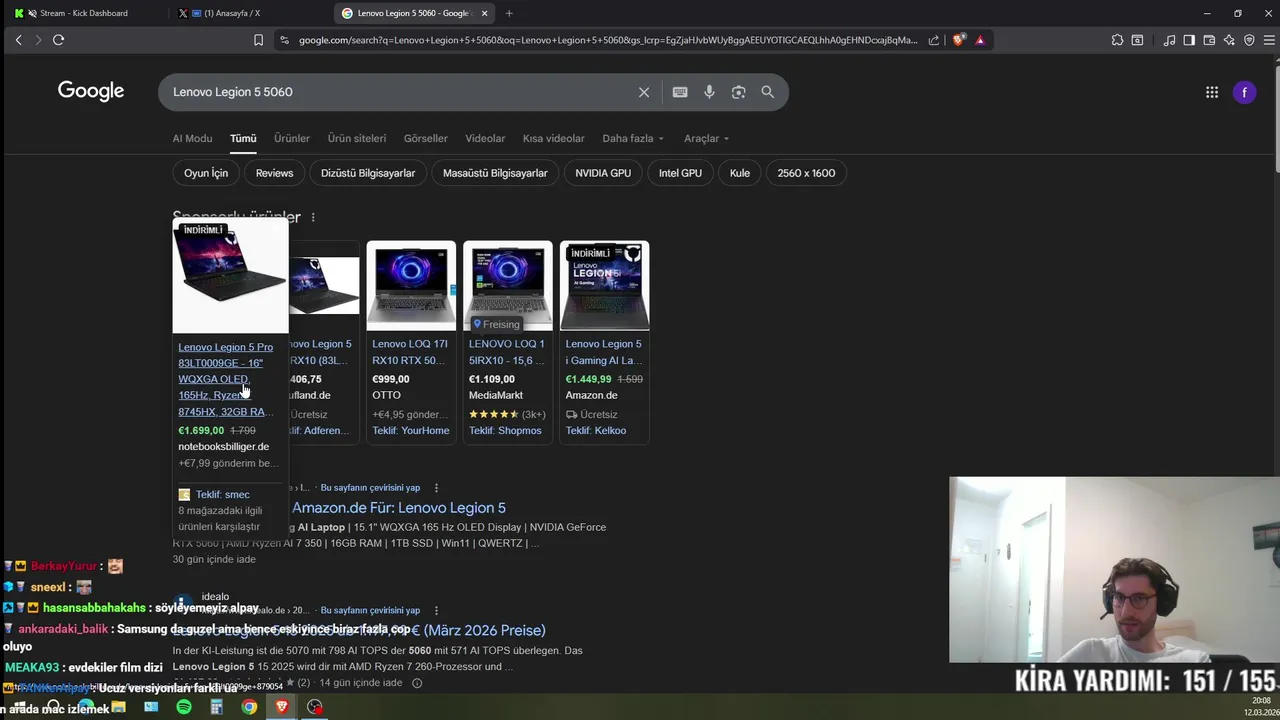Open three-dot menu of idealo result
This screenshot has width=1280, height=720.
(436, 610)
